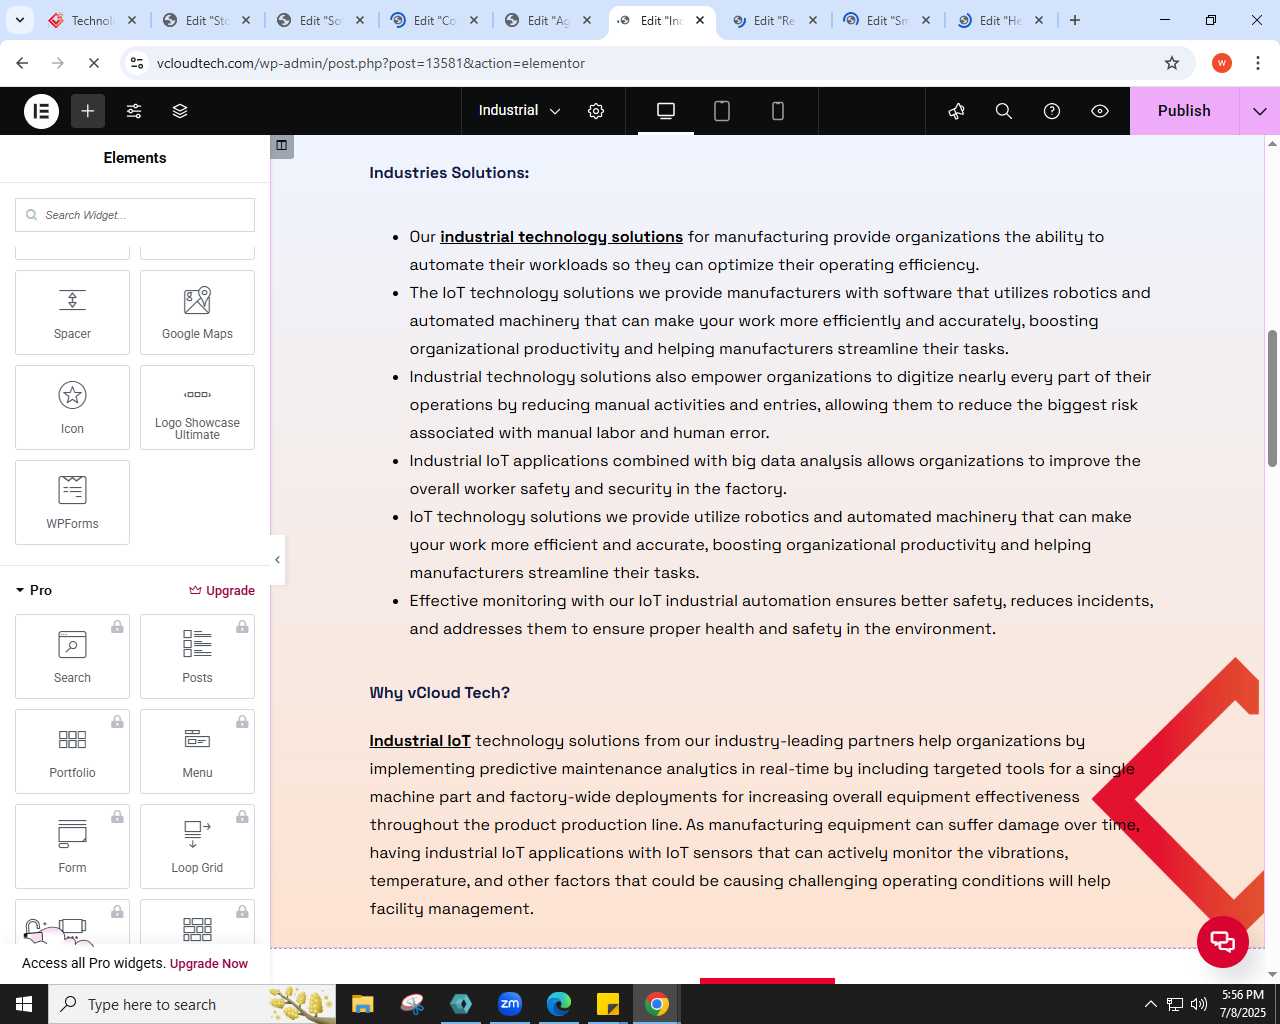Screen dimensions: 1280x1024
Task: Switch to the Edit "He tab
Action: click(x=1001, y=20)
